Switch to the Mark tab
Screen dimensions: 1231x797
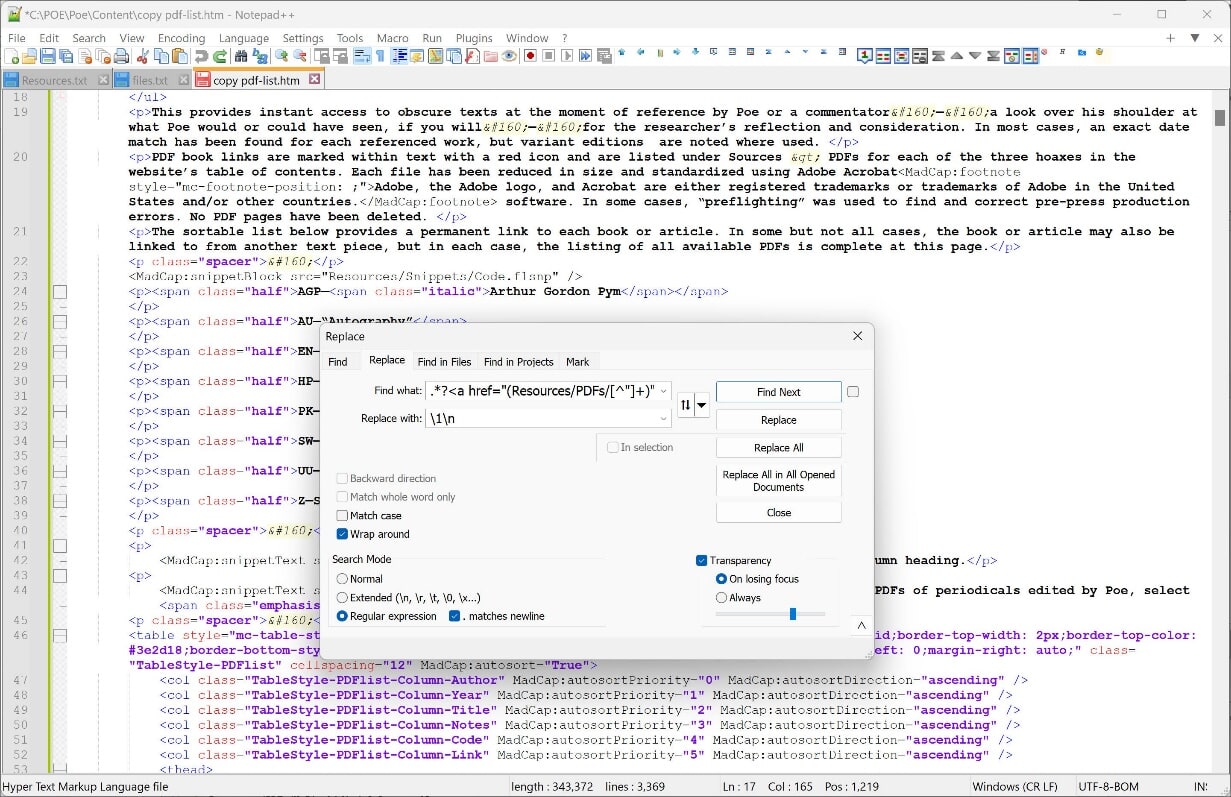pyautogui.click(x=578, y=362)
